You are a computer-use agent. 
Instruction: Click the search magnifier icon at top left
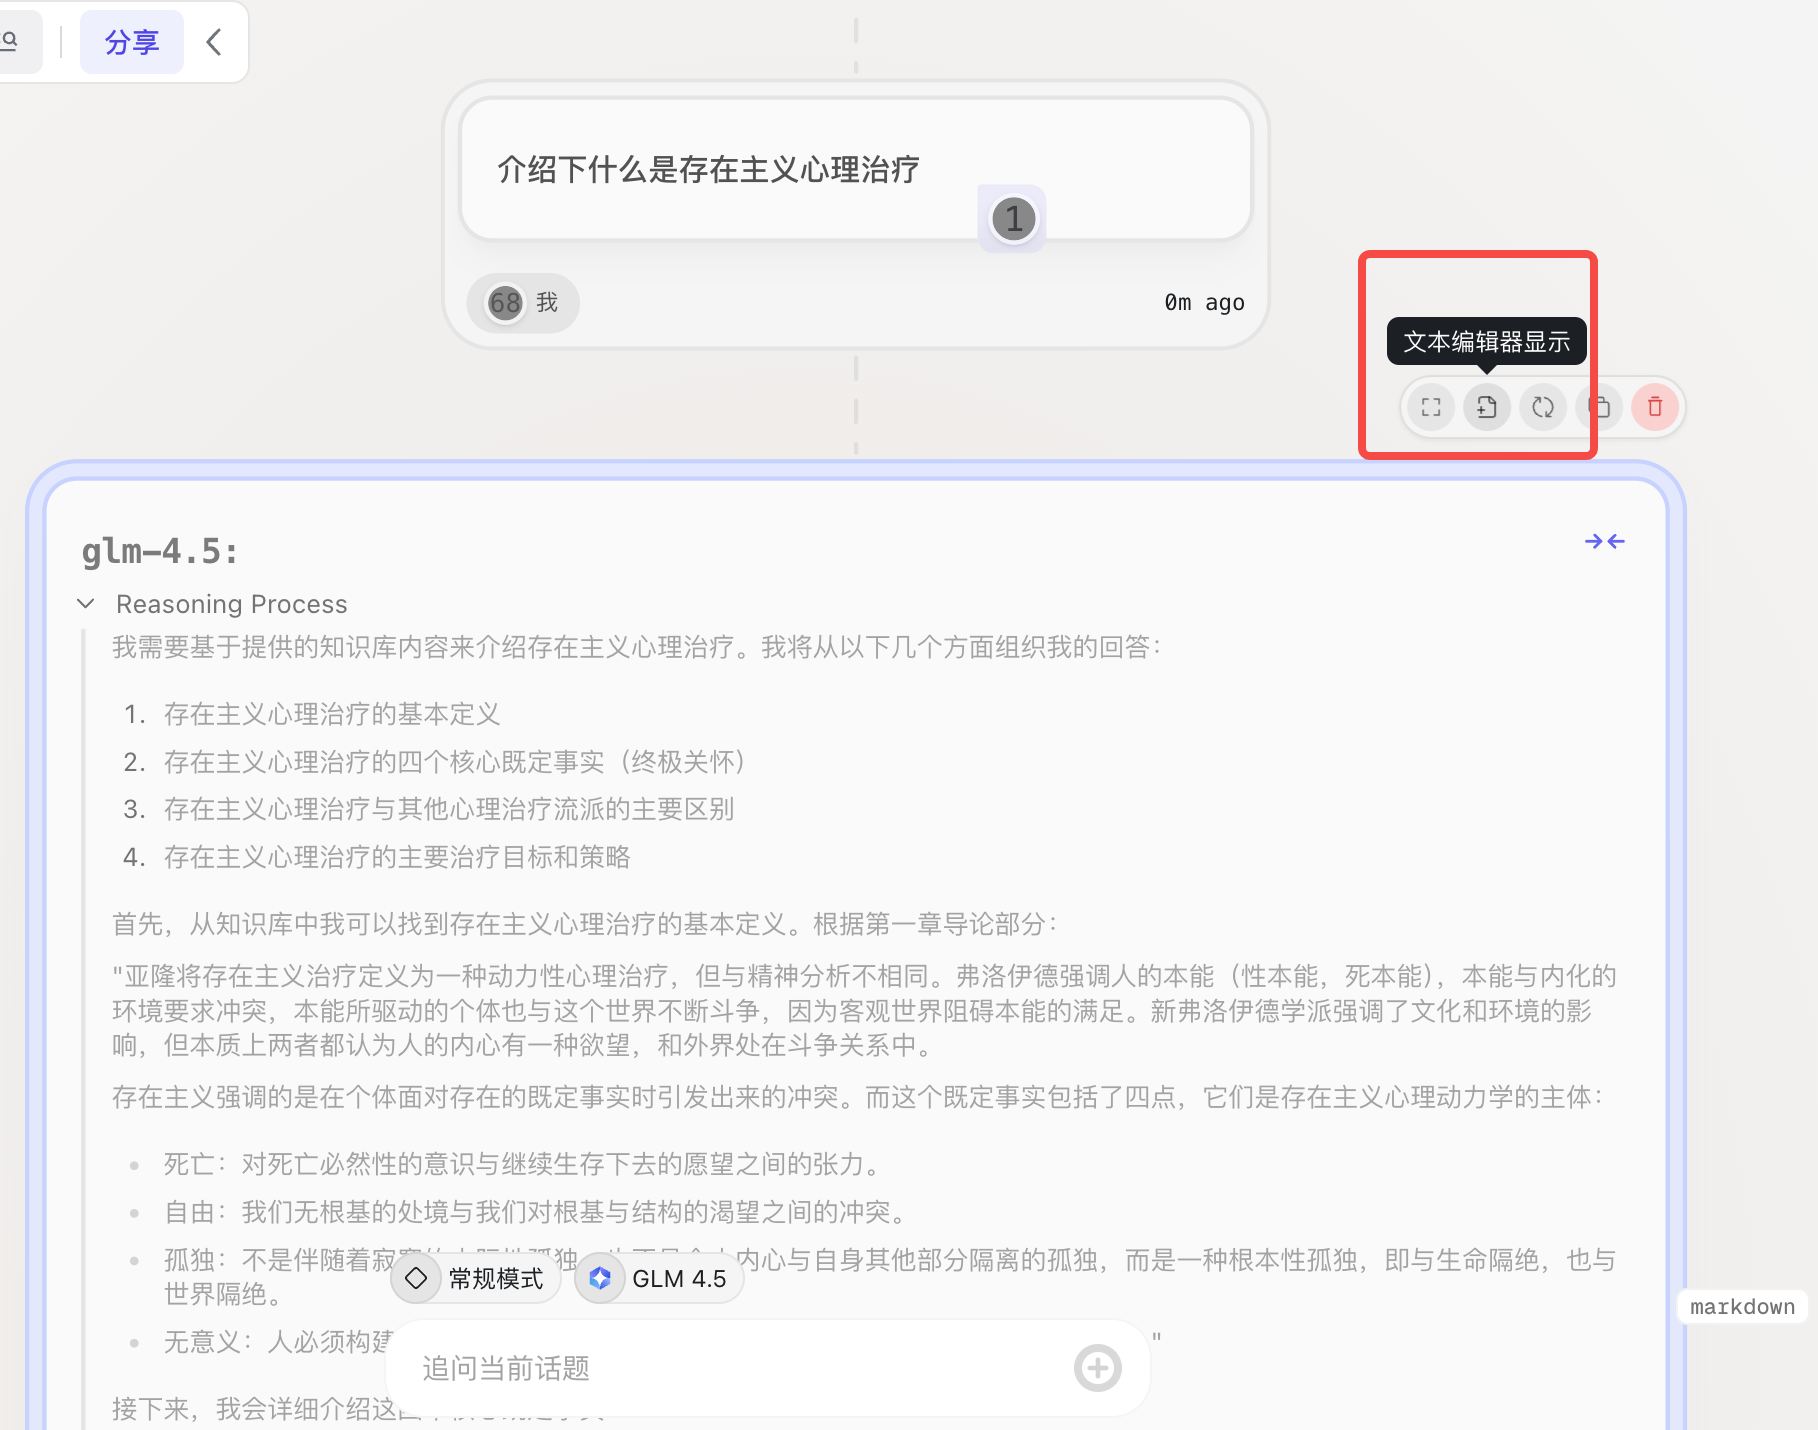(10, 41)
